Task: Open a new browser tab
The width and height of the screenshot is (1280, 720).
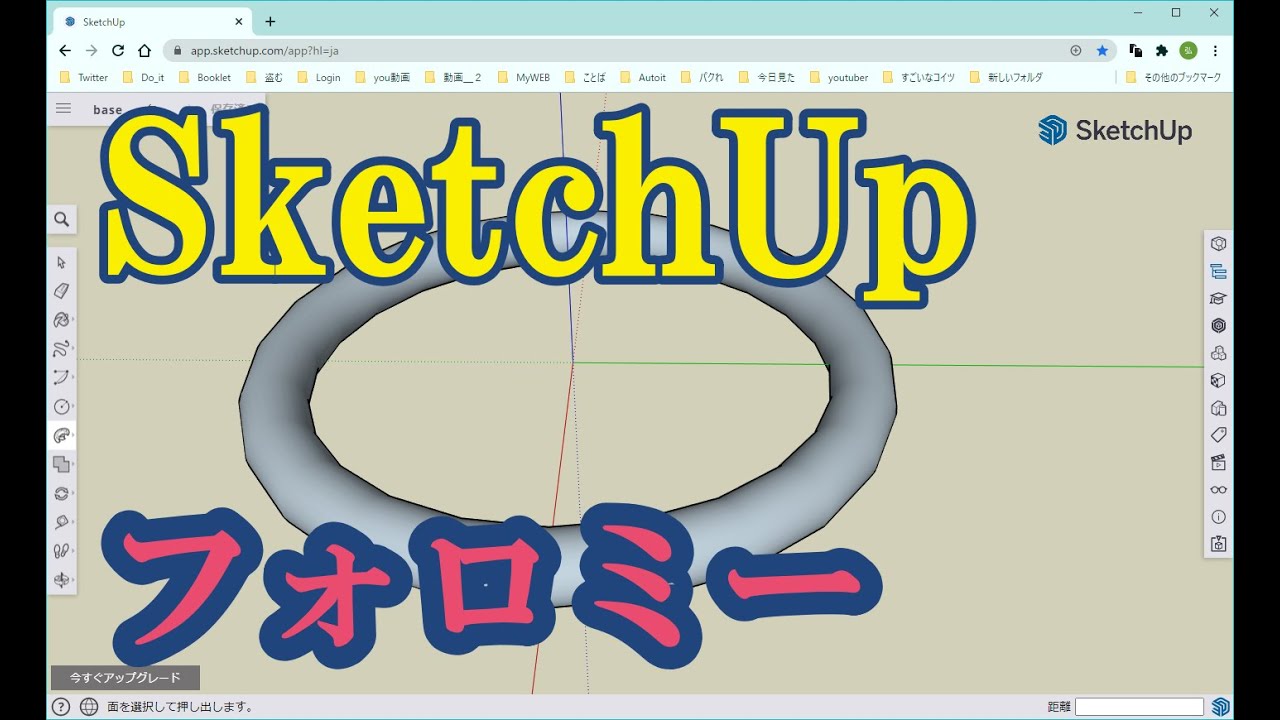Action: click(x=270, y=21)
